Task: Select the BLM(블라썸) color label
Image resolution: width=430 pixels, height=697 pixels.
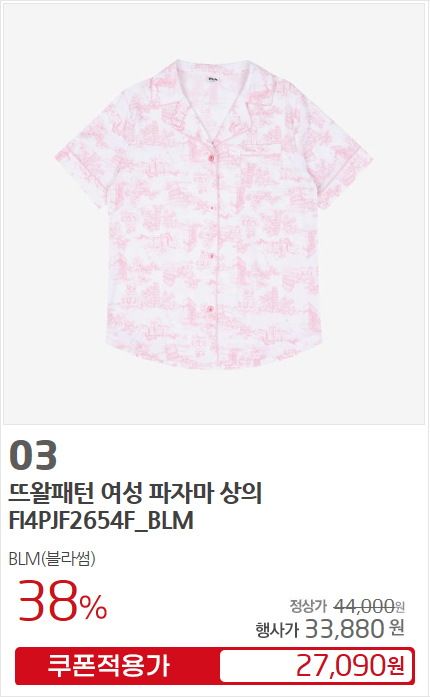Action: 52,559
